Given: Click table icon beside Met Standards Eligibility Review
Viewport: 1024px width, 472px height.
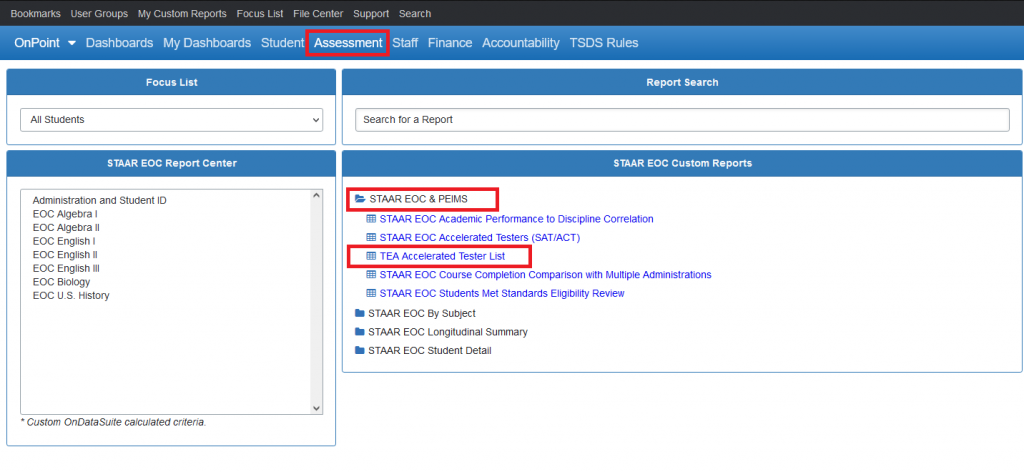Looking at the screenshot, I should [x=371, y=294].
